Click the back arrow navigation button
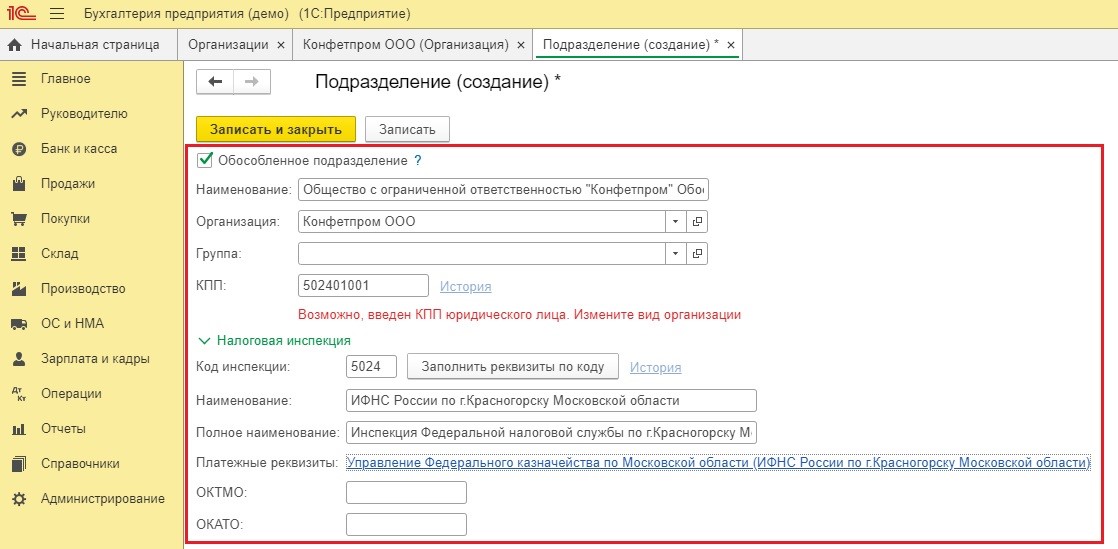This screenshot has width=1118, height=549. 215,83
